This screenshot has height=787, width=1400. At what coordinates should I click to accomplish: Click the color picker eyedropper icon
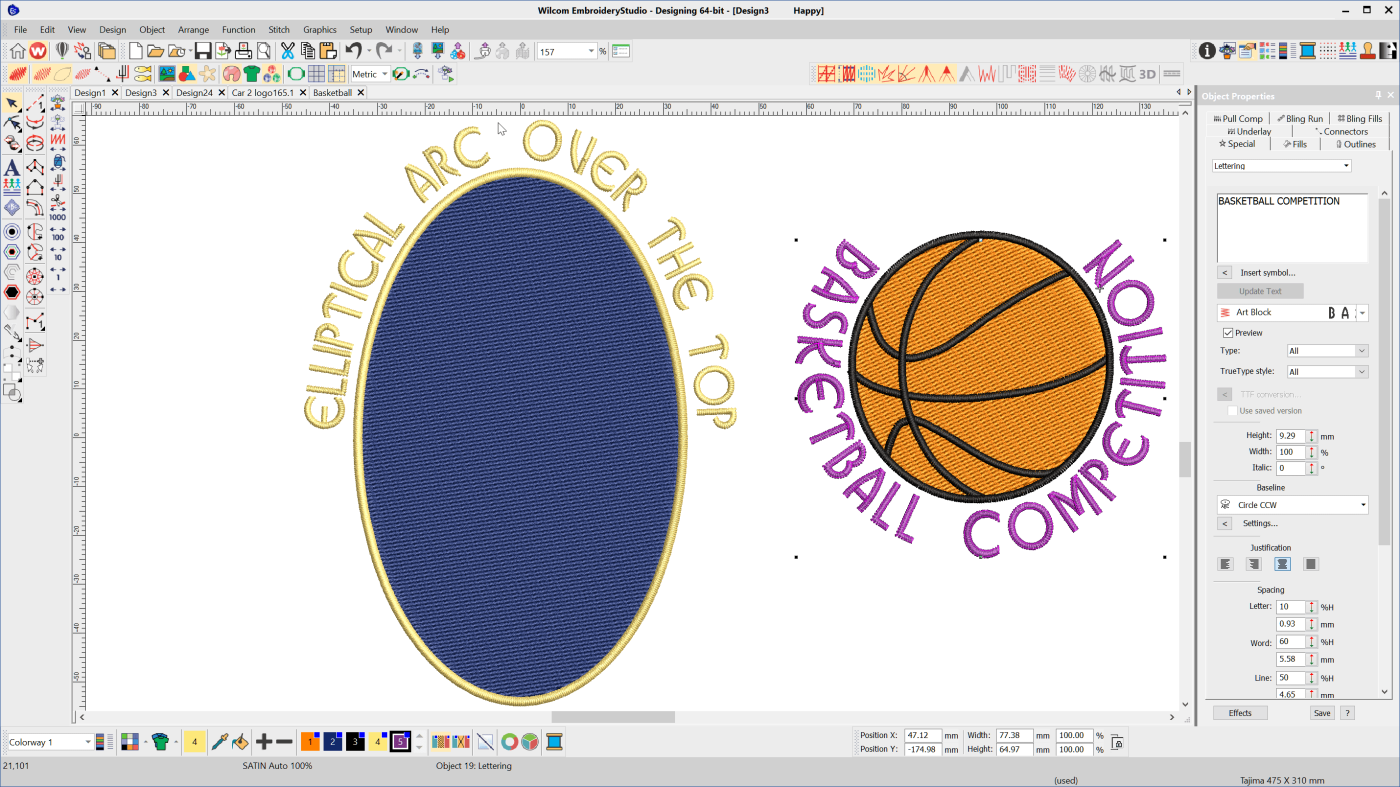coord(218,742)
